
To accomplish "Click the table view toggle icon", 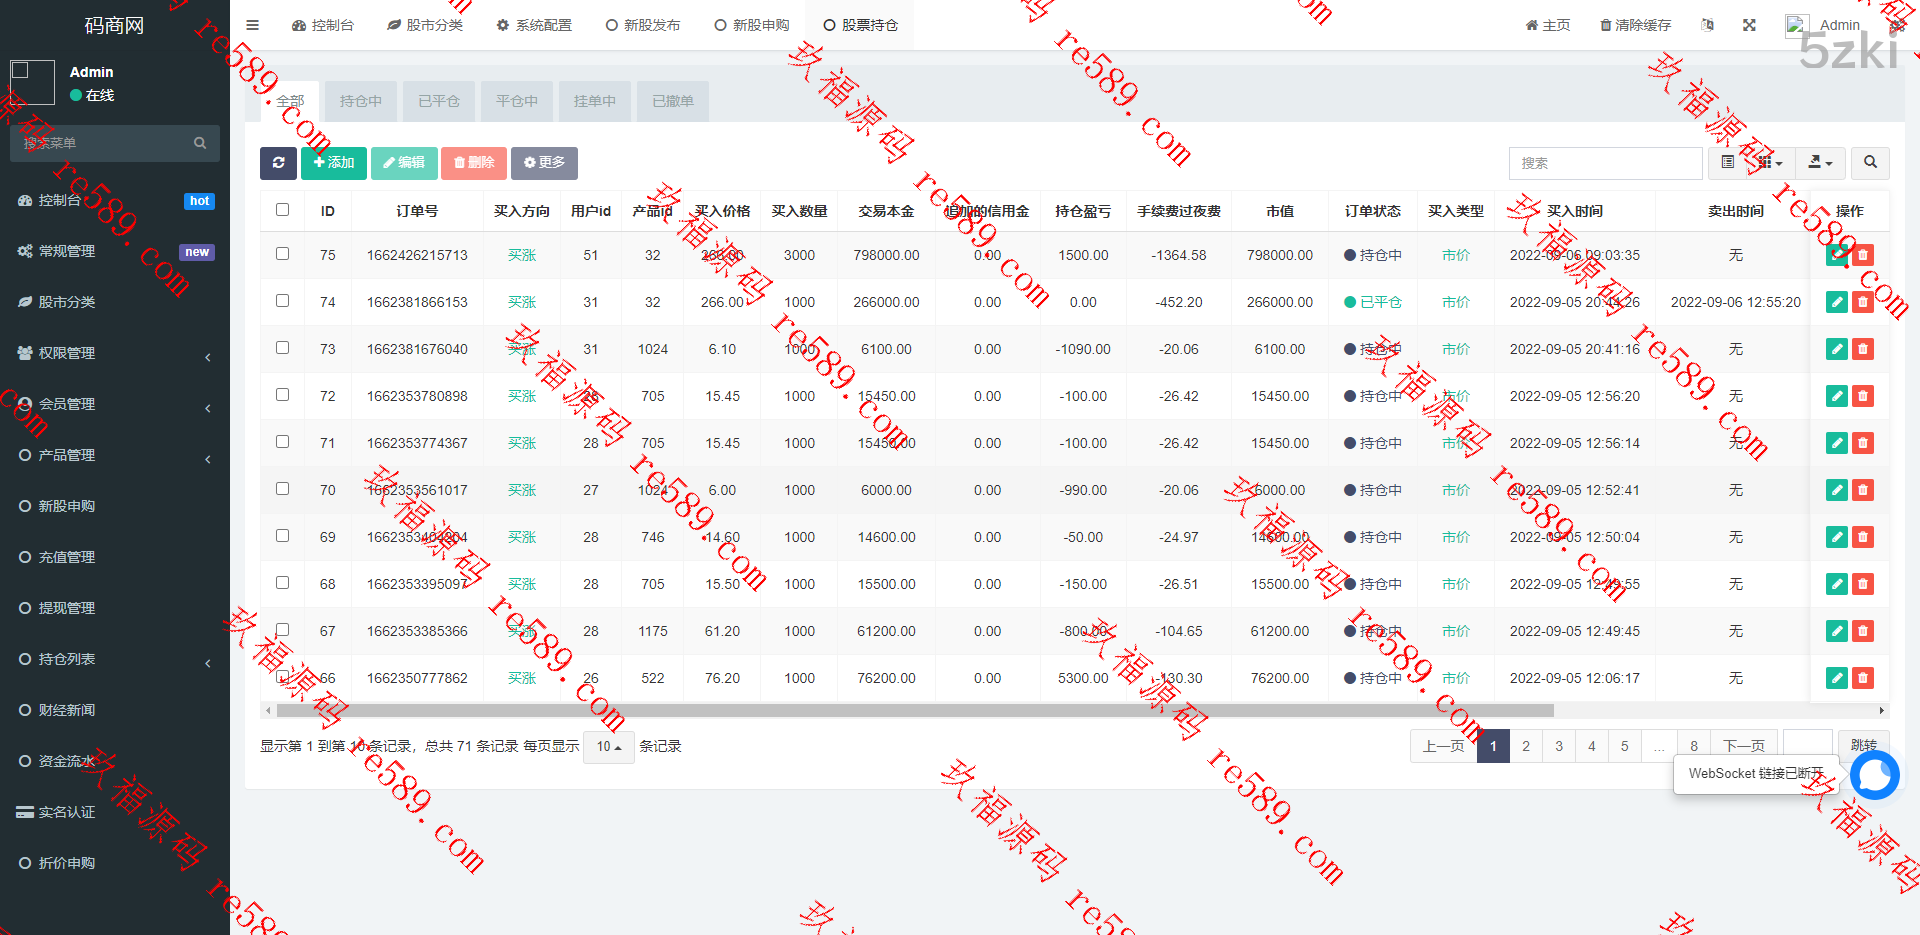I will click(x=1727, y=163).
